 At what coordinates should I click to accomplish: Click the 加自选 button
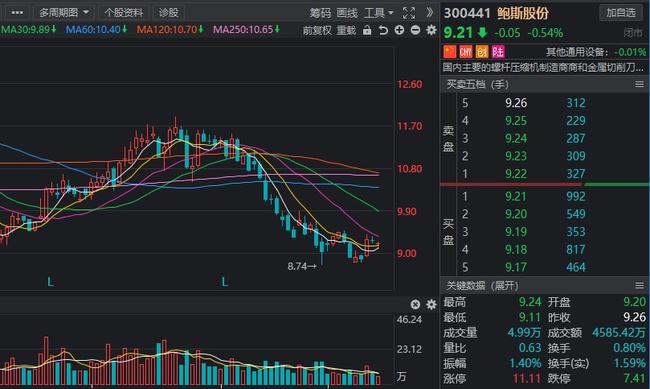(621, 13)
